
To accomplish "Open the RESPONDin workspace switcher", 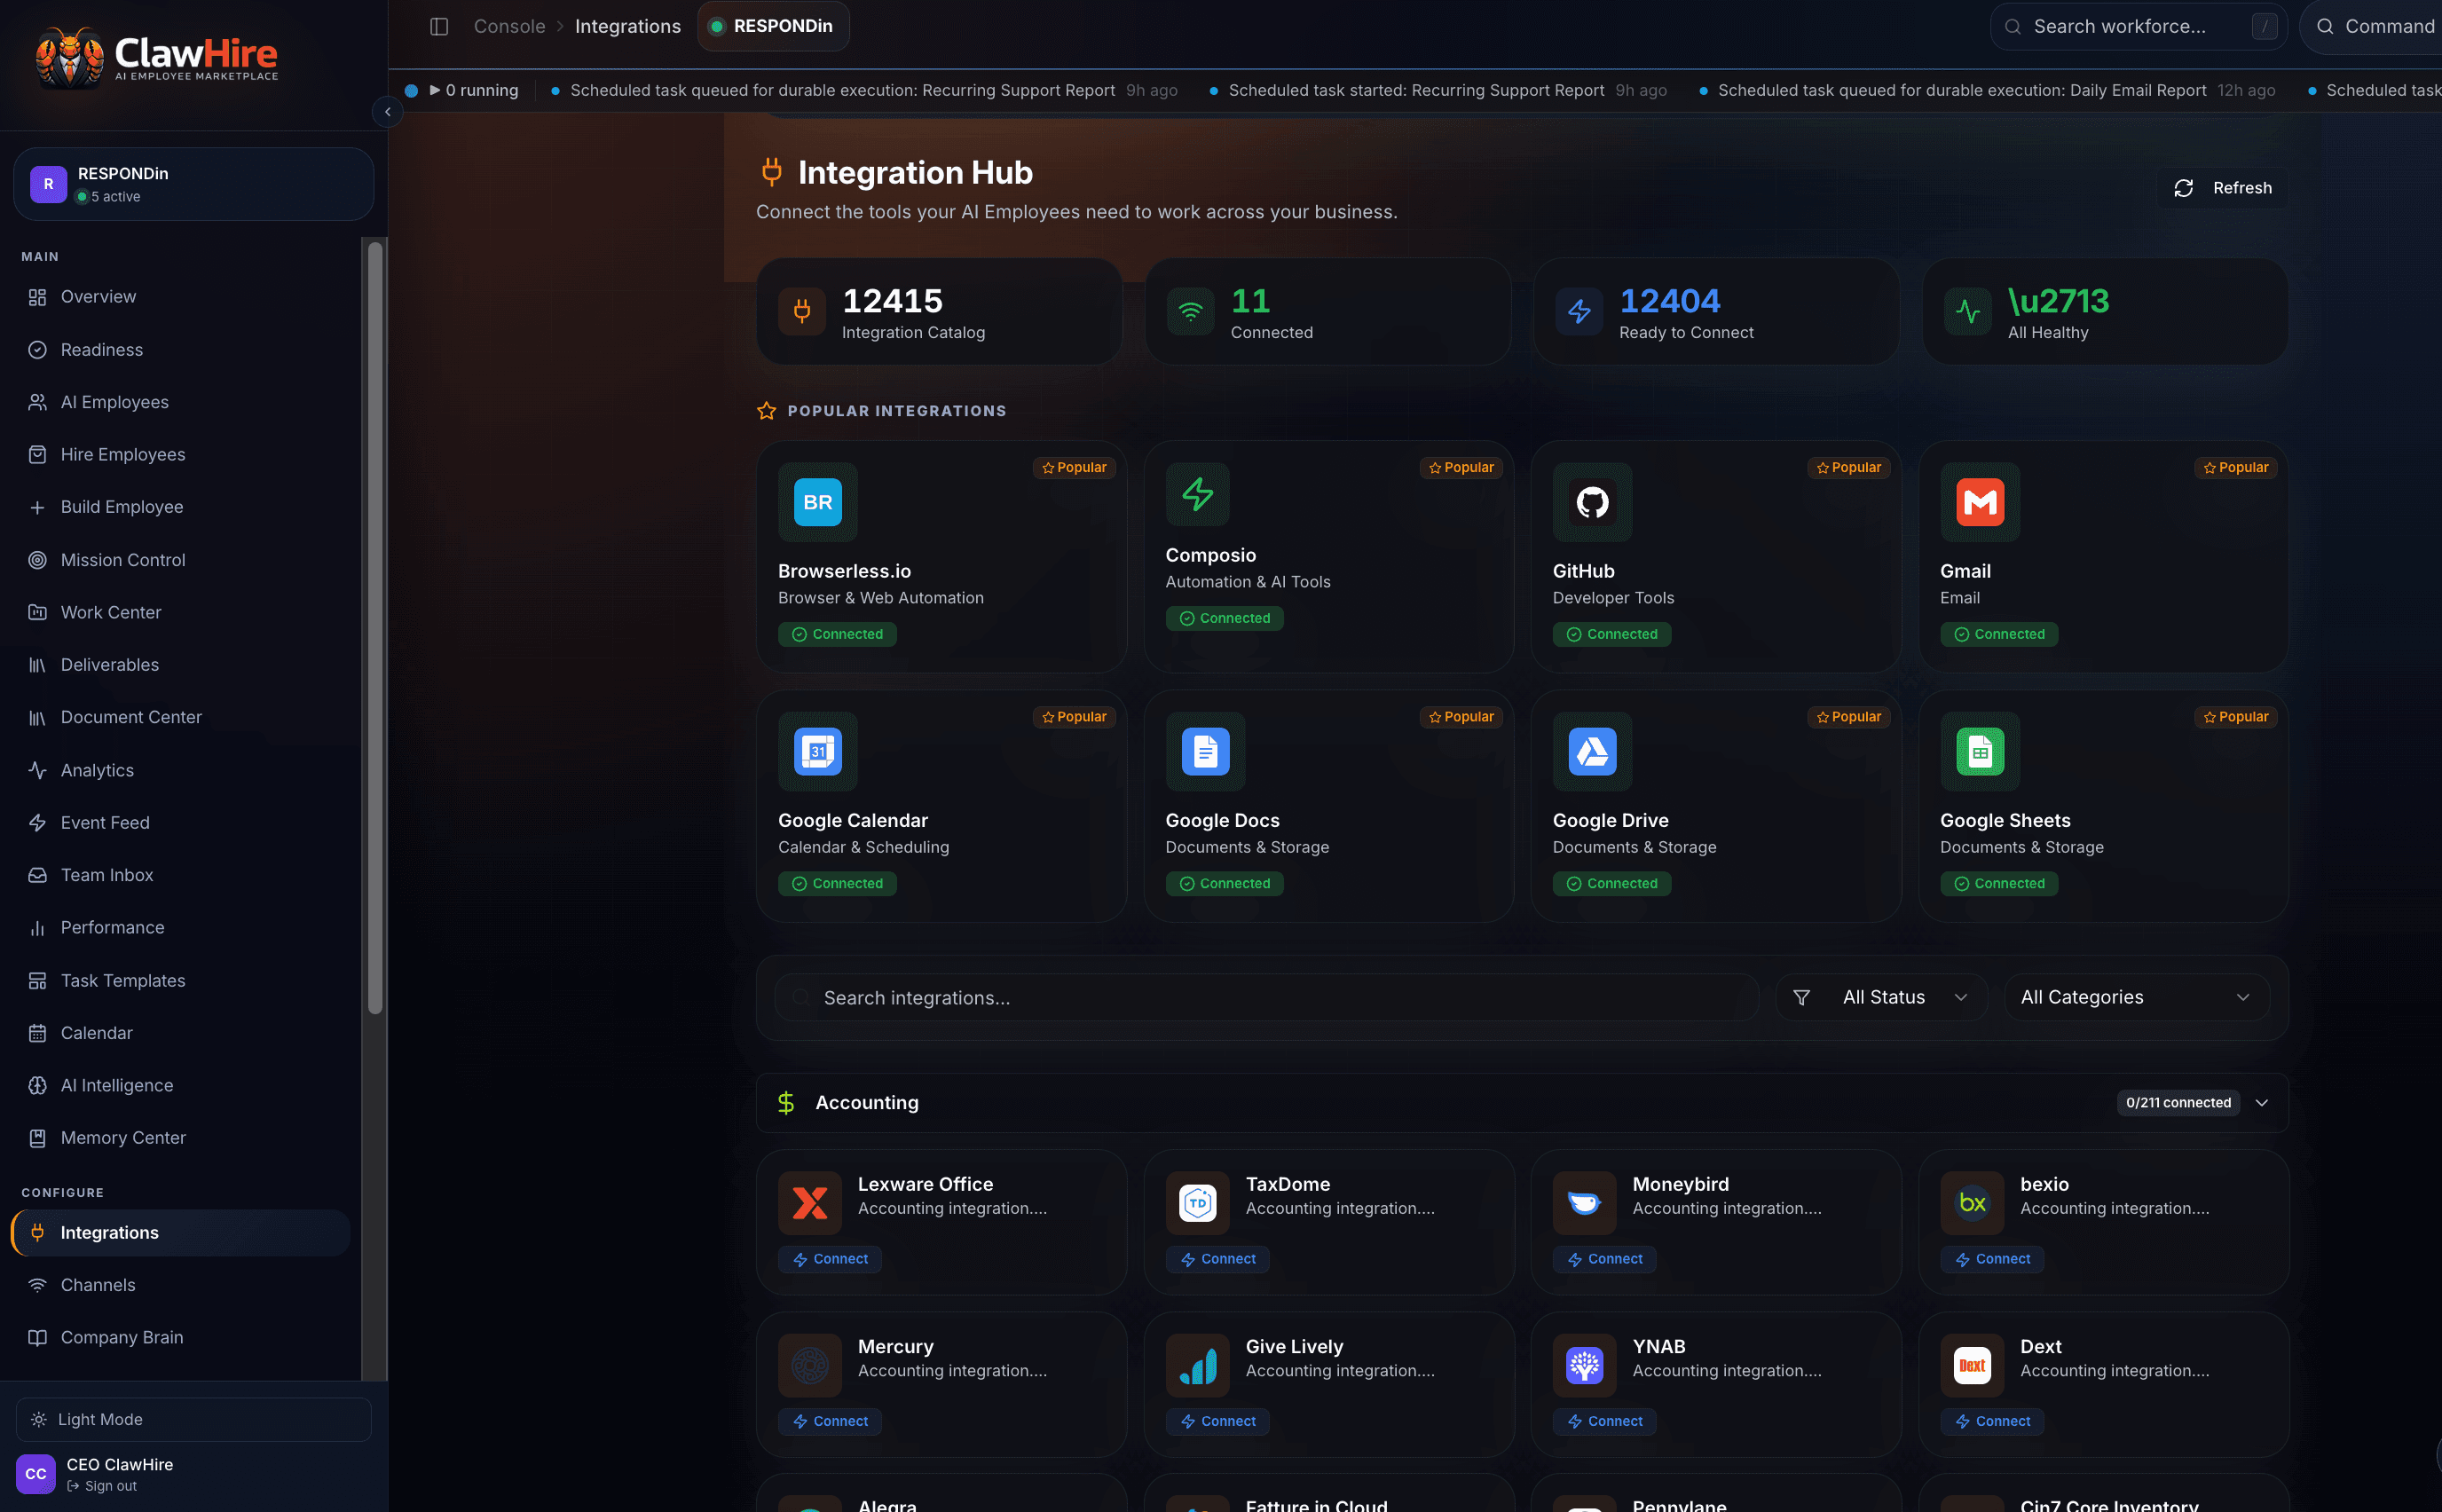I will 193,184.
